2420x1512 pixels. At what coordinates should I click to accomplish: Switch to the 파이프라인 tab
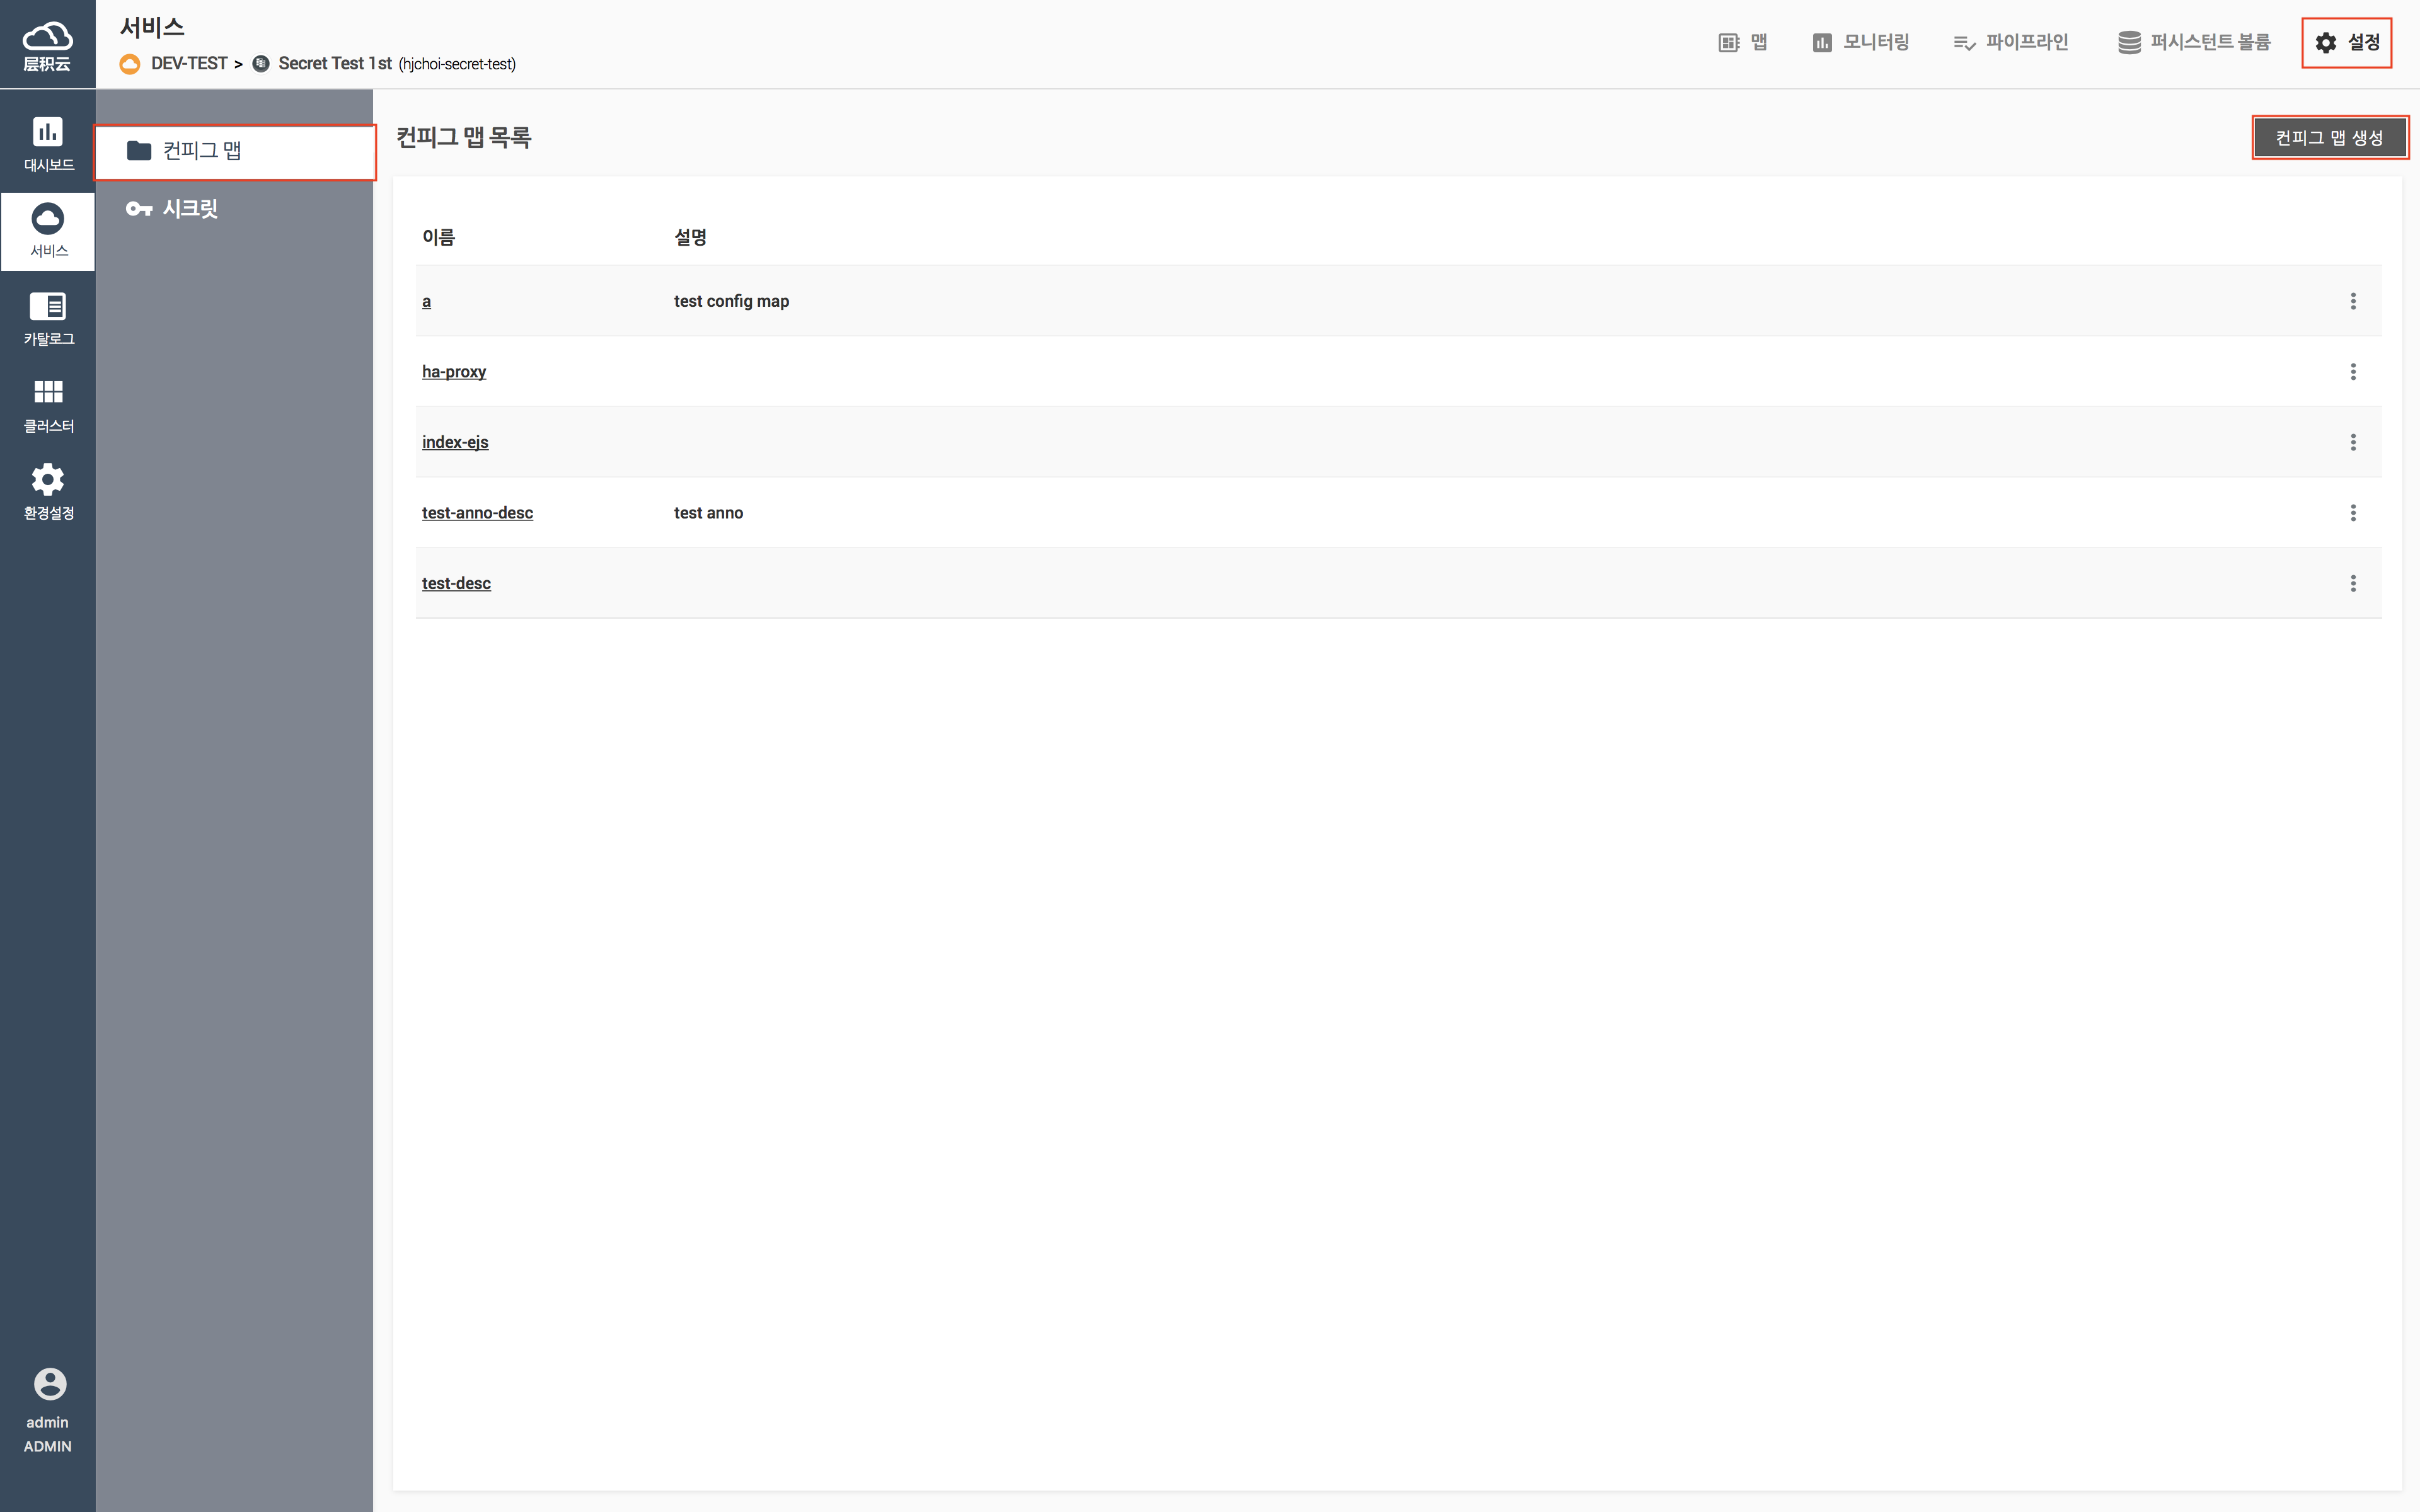tap(2010, 42)
